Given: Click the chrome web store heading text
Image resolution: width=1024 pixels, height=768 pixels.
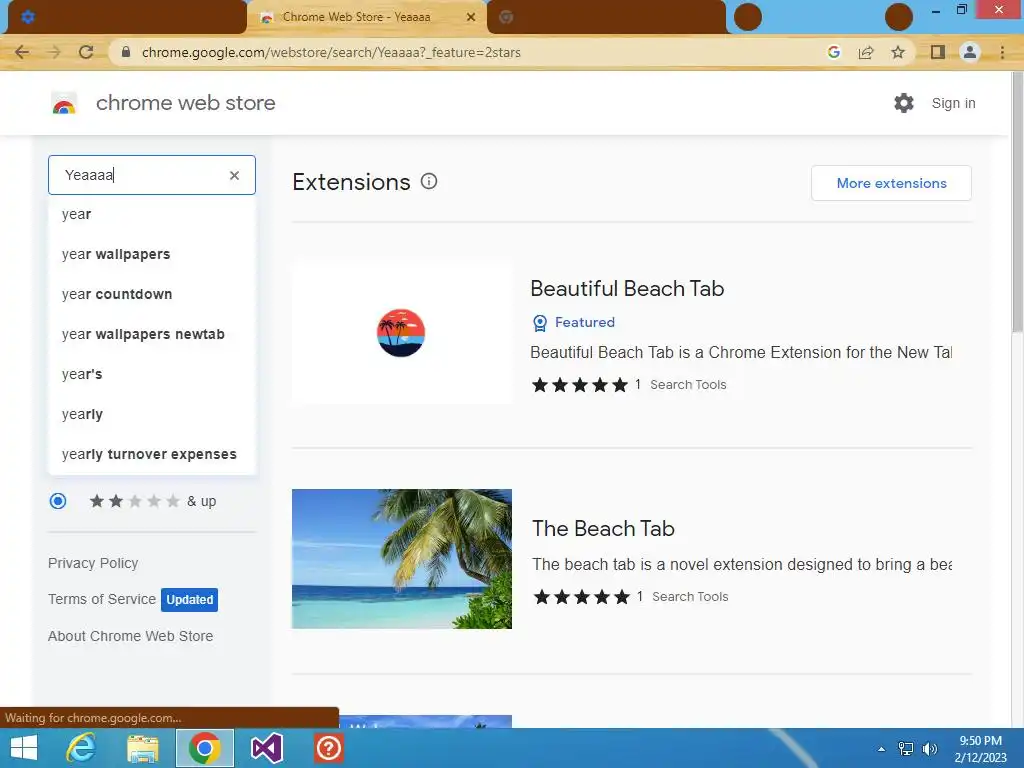Looking at the screenshot, I should 185,103.
